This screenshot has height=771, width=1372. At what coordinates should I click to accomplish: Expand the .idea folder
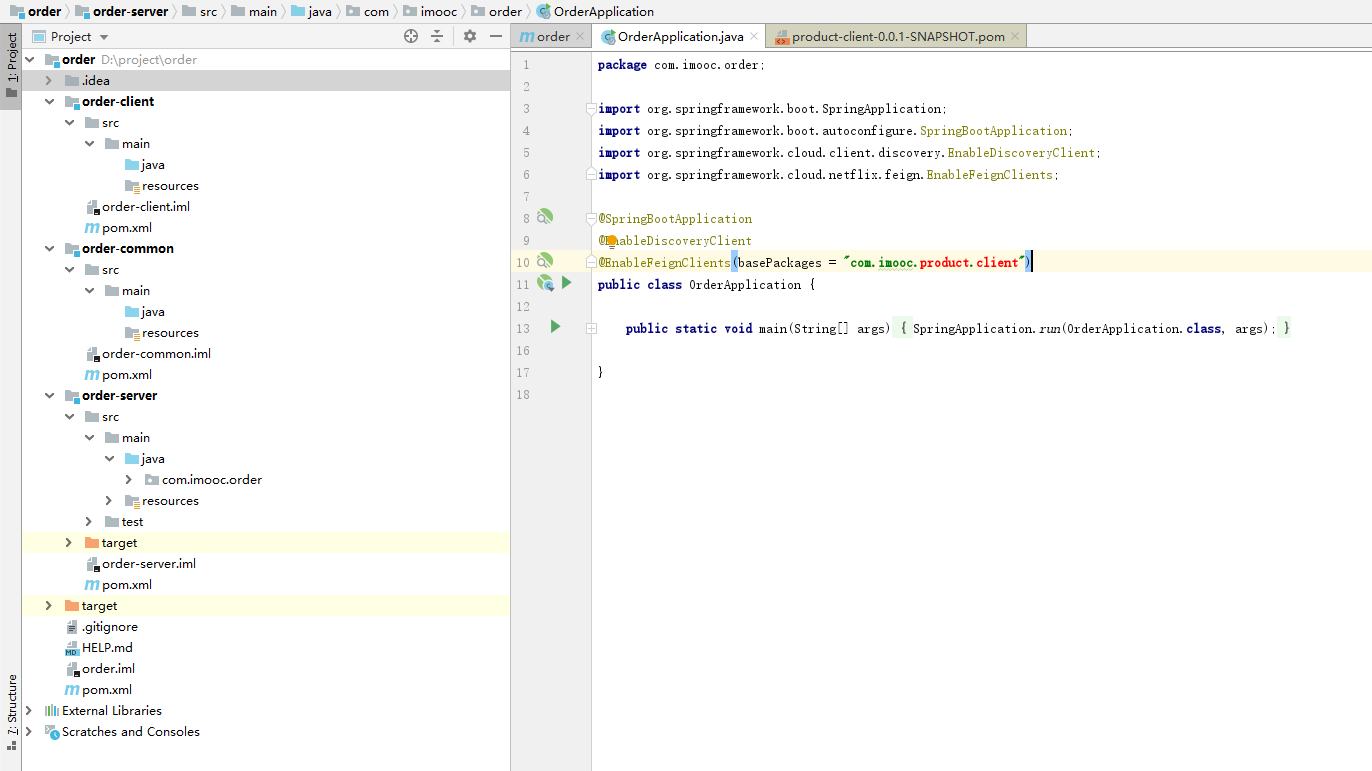(x=48, y=80)
